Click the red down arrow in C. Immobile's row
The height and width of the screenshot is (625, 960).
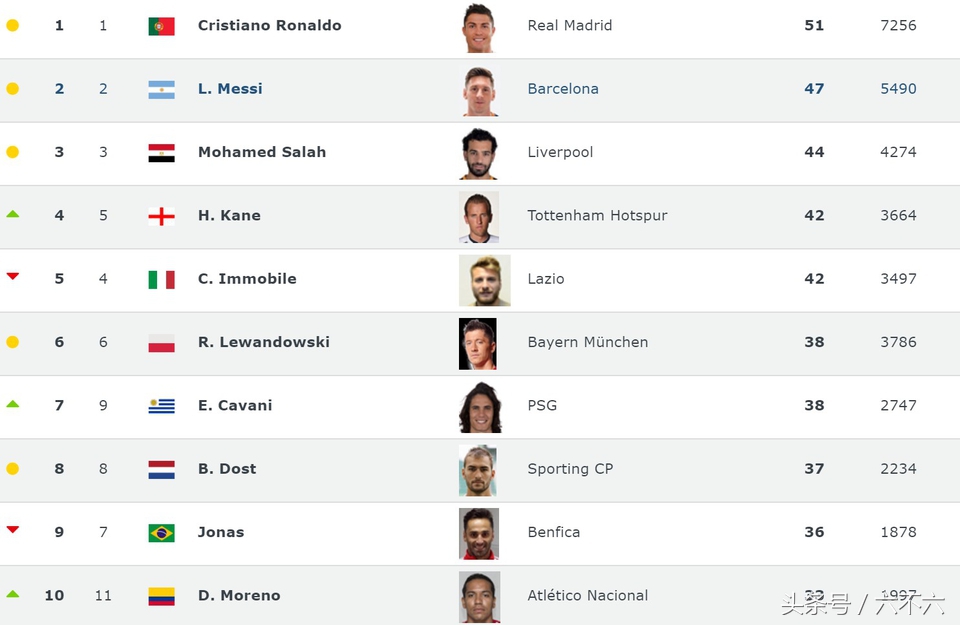(13, 277)
